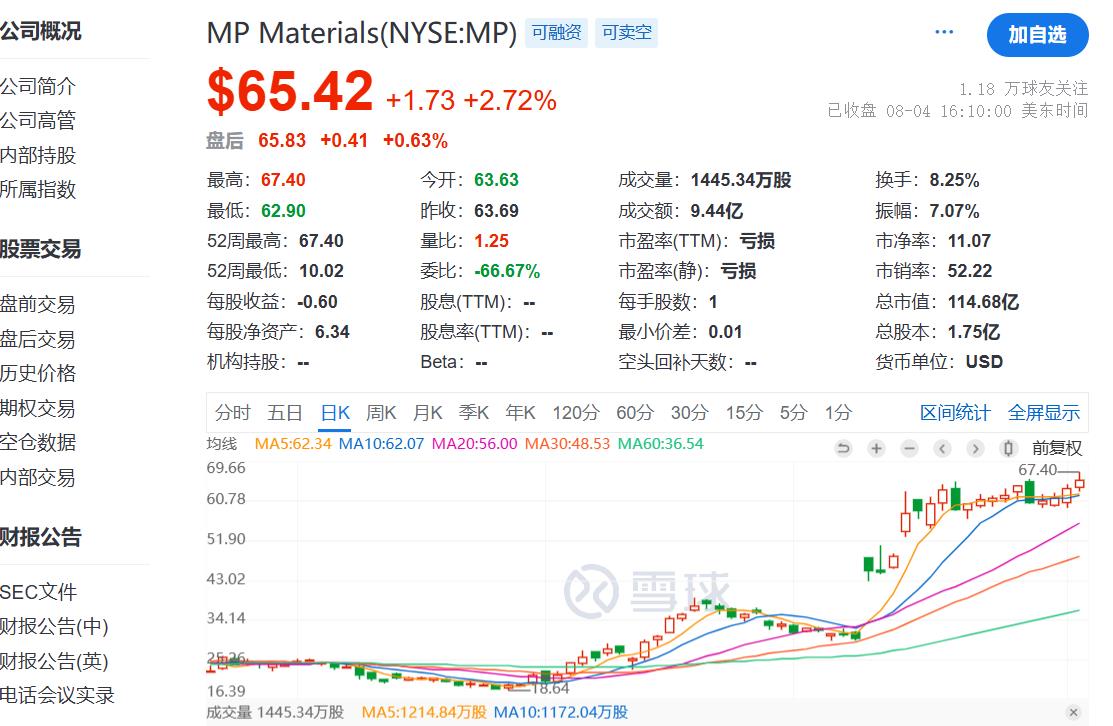This screenshot has height=726, width=1113.
Task: Click the $65.42 current price
Action: (x=290, y=91)
